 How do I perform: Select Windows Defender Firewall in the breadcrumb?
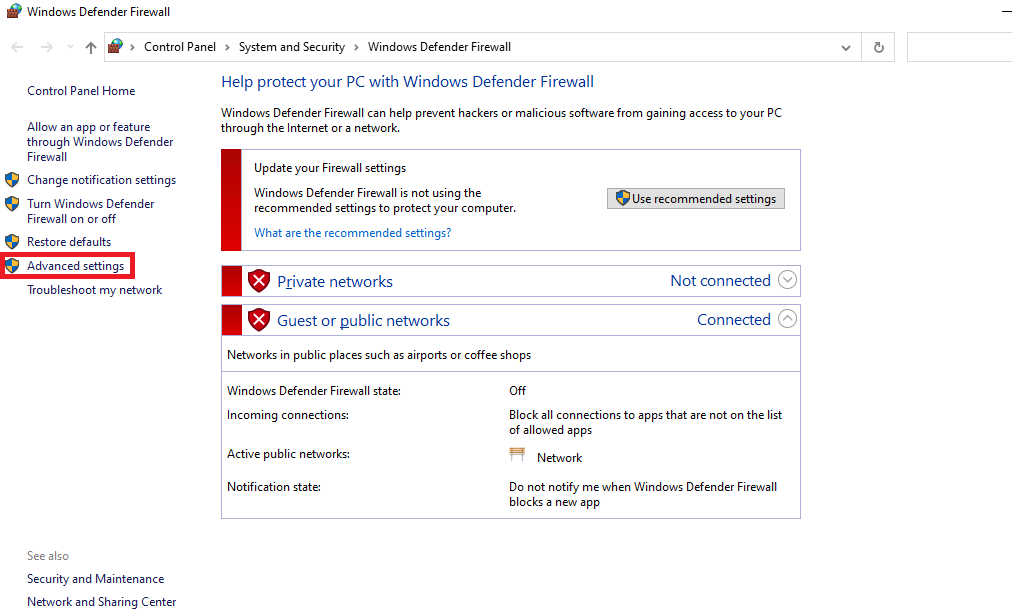click(440, 47)
